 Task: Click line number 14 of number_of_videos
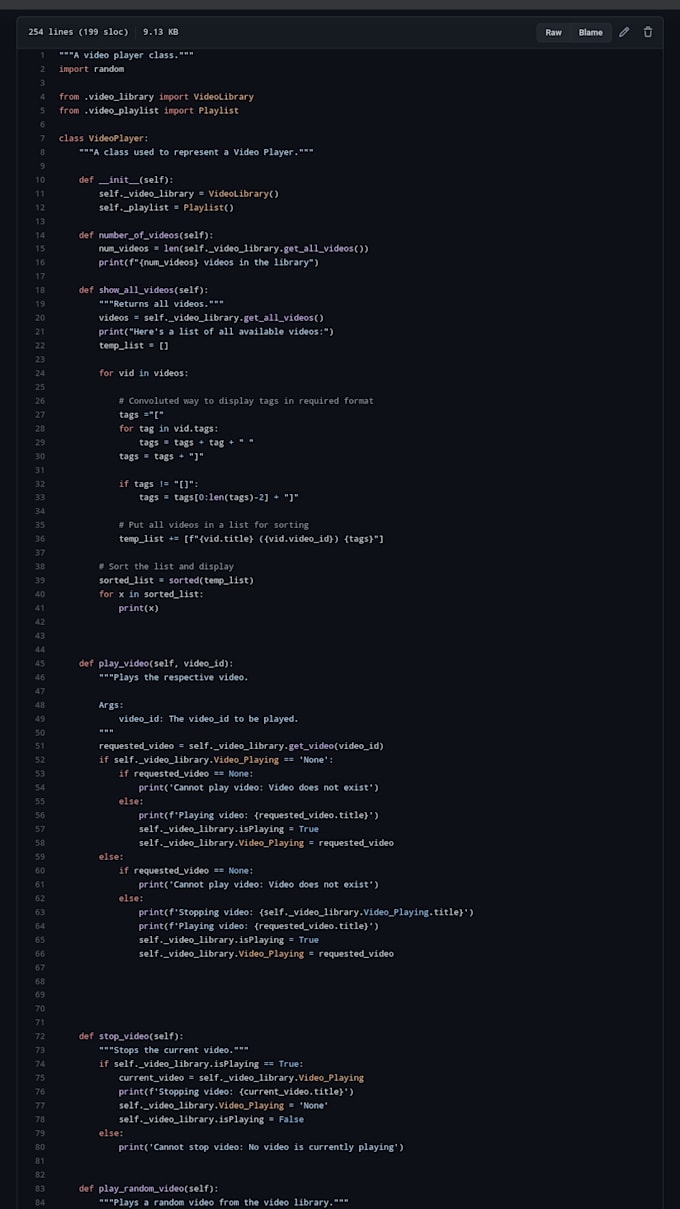point(41,234)
